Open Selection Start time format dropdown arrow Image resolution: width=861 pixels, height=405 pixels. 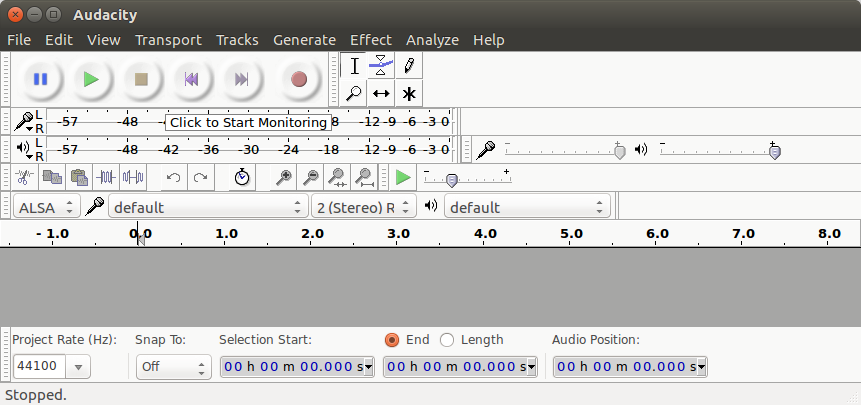tap(368, 367)
